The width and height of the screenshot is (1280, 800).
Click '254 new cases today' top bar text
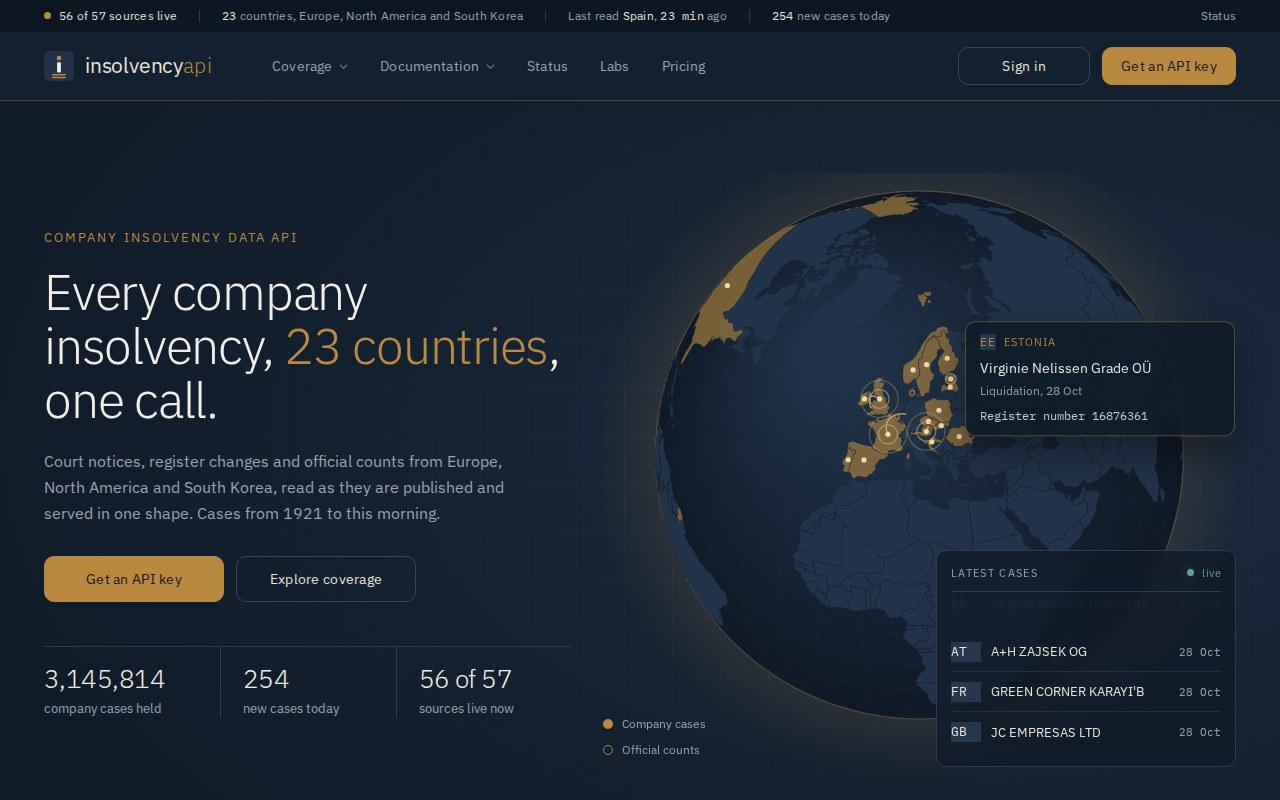tap(831, 16)
